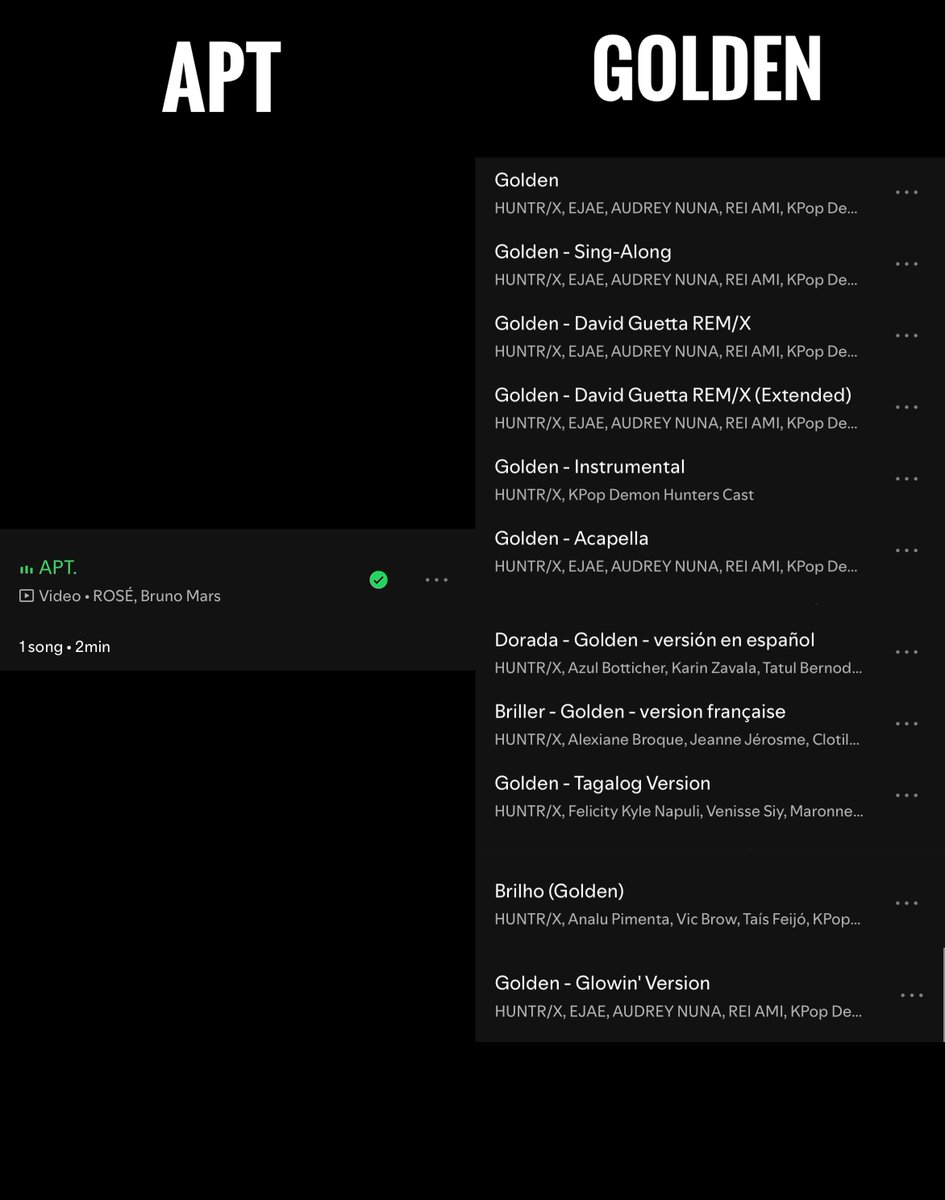Select 'Golden - Acapella' track title
This screenshot has width=945, height=1200.
pos(572,539)
